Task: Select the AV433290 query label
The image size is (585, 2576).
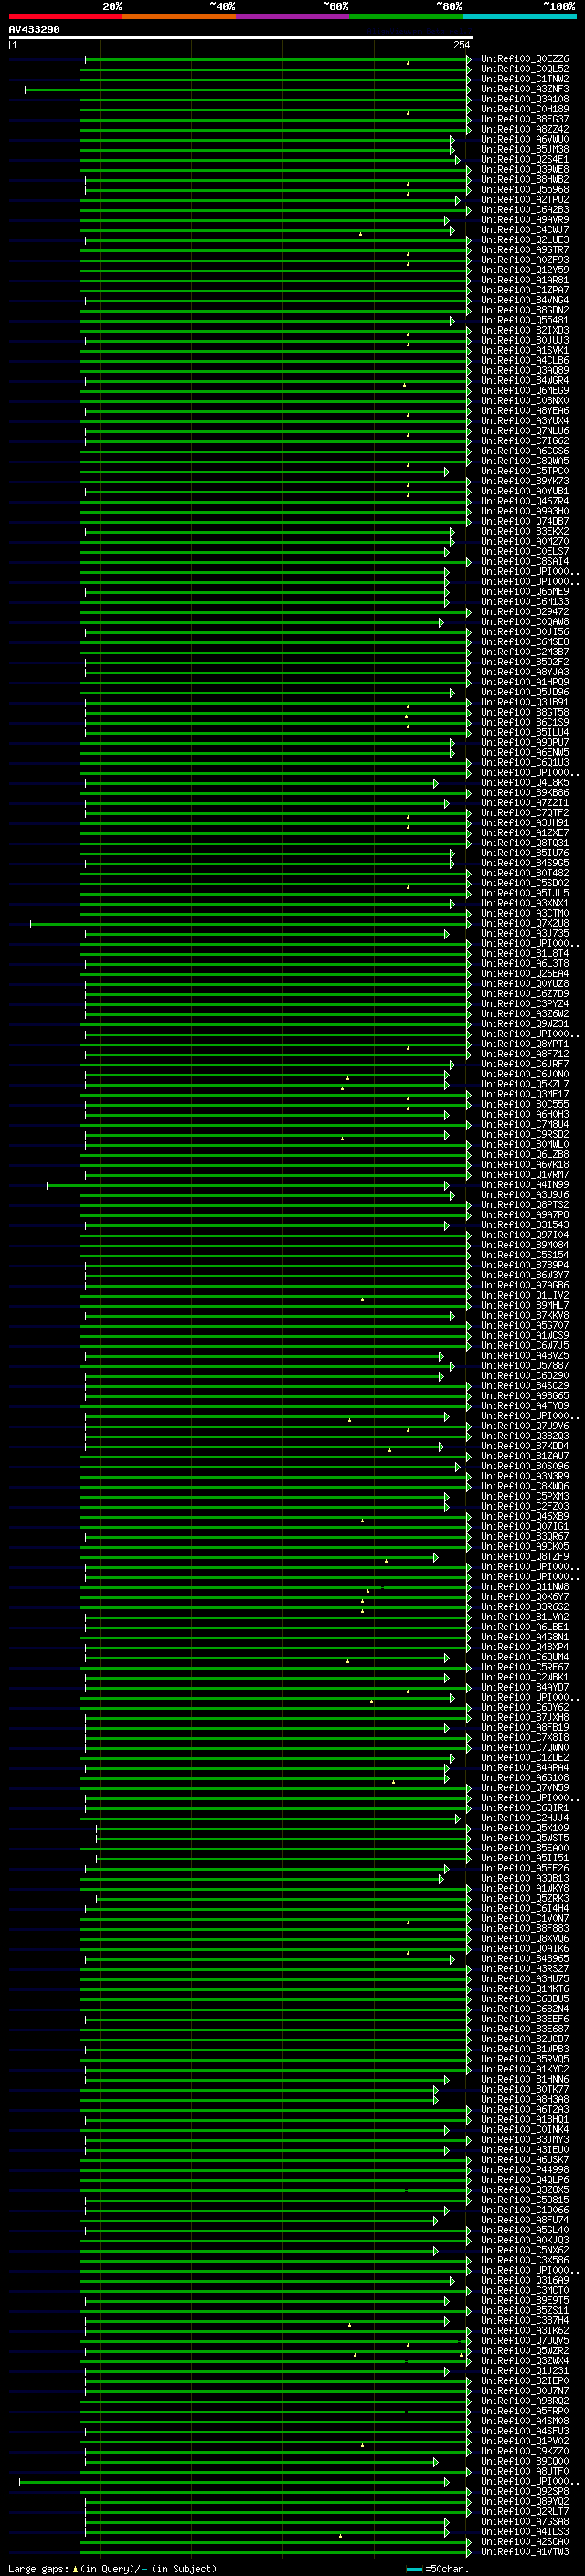Action: pos(34,29)
